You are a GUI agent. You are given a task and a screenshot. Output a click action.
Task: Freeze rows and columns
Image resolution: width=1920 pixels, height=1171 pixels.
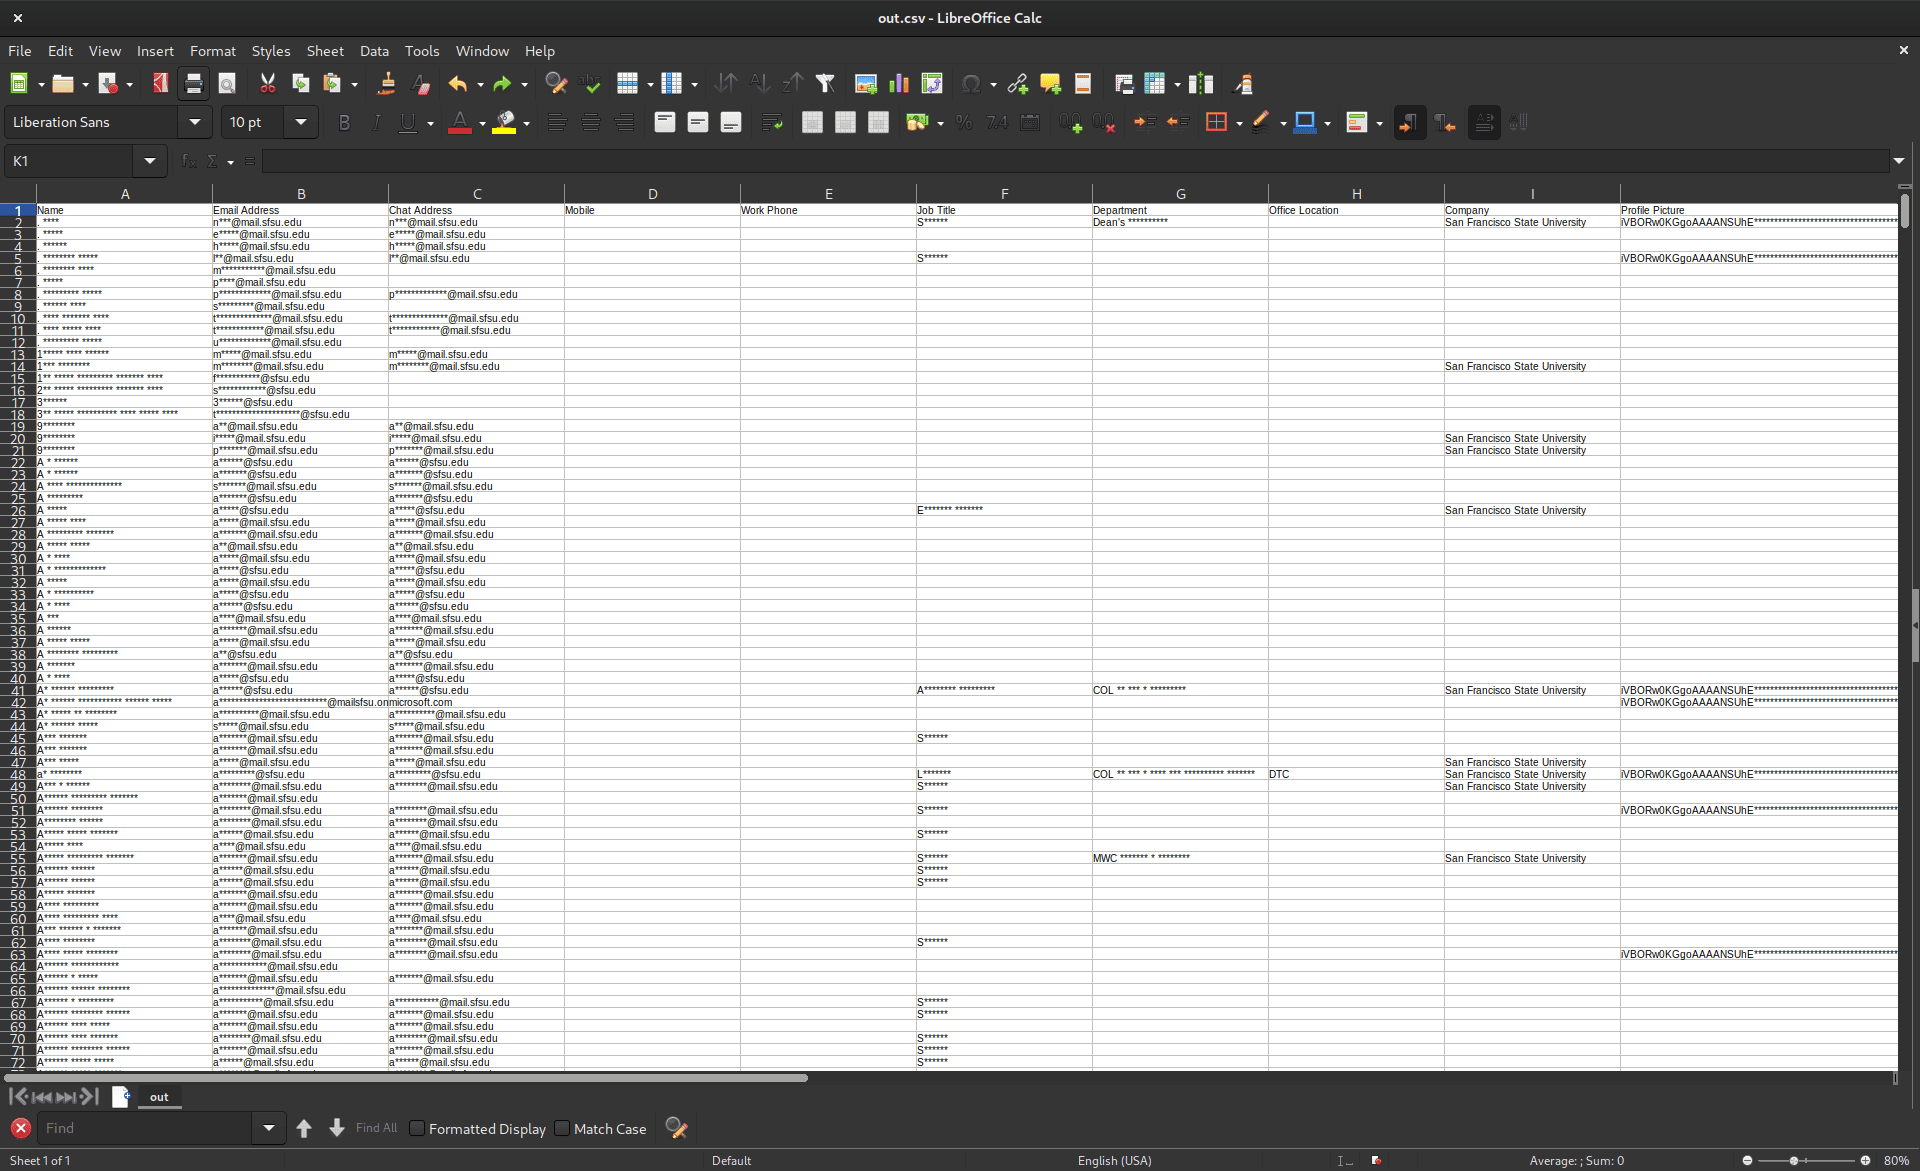[x=1156, y=84]
